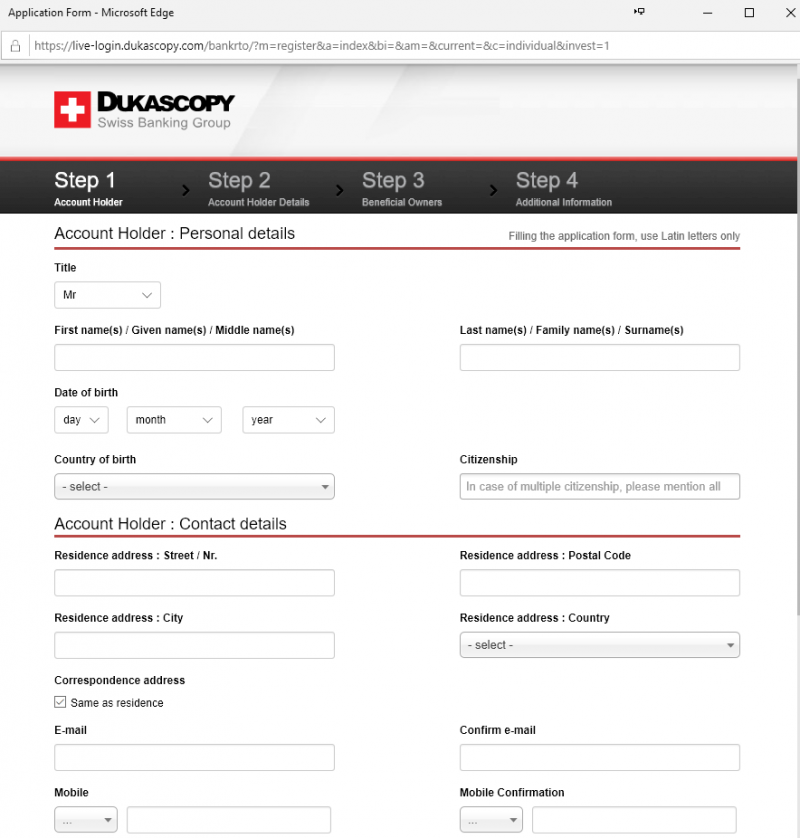The image size is (800, 838).
Task: Open the birth year dropdown
Action: tap(289, 420)
